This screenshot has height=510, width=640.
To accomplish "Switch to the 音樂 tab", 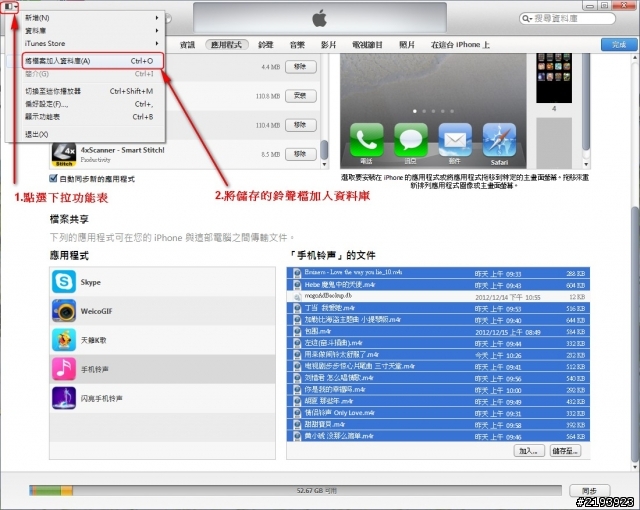I will 297,45.
